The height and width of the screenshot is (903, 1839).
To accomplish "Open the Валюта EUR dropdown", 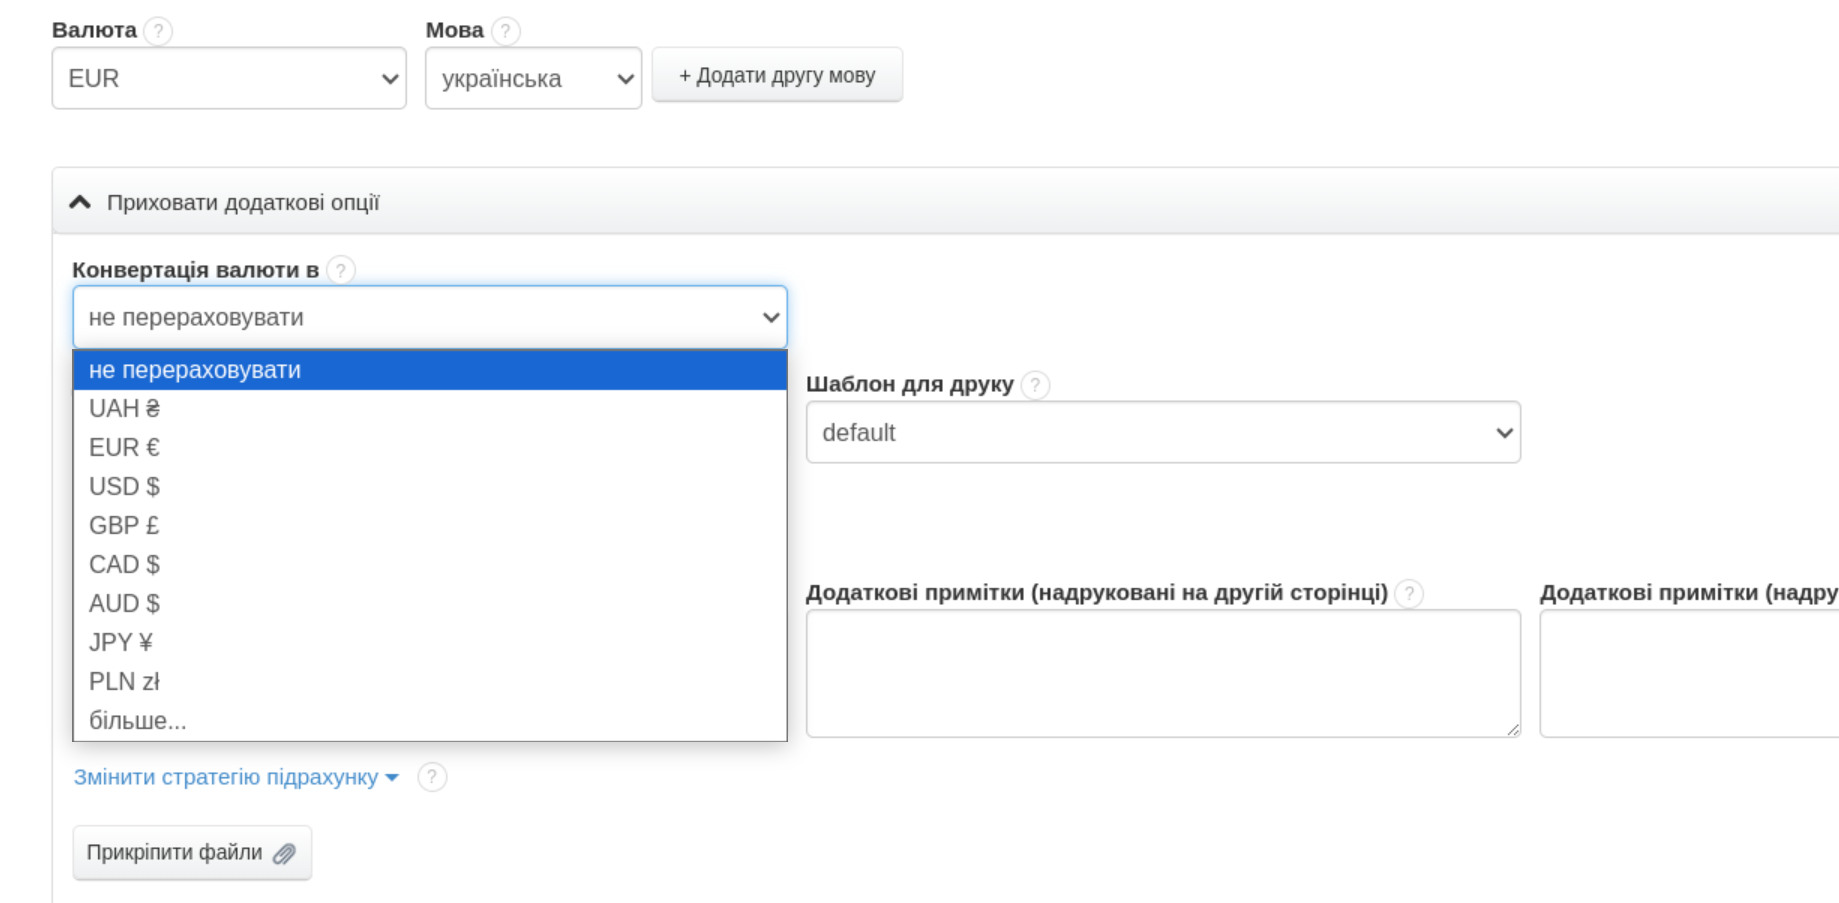I will [229, 78].
